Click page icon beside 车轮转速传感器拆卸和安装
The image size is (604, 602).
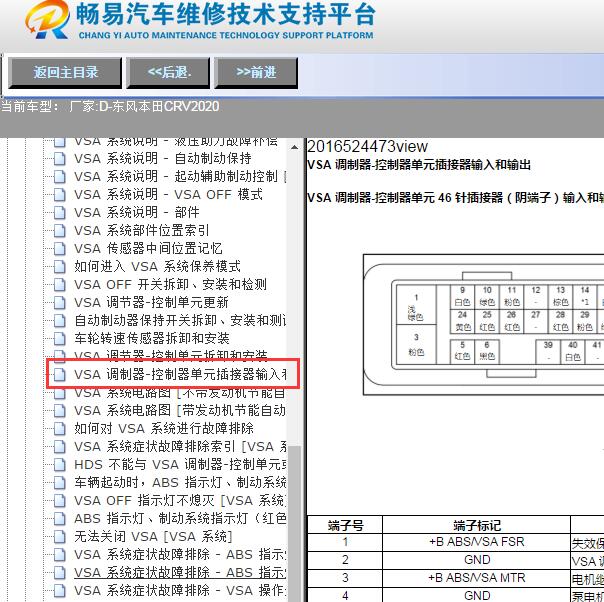(60, 338)
